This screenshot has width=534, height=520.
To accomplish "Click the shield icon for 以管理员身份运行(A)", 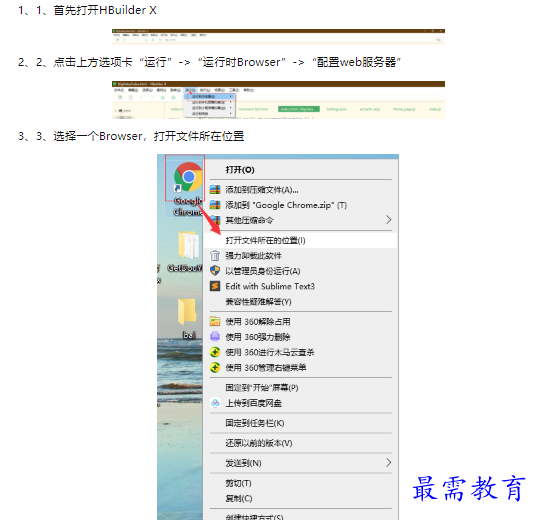I will [215, 271].
